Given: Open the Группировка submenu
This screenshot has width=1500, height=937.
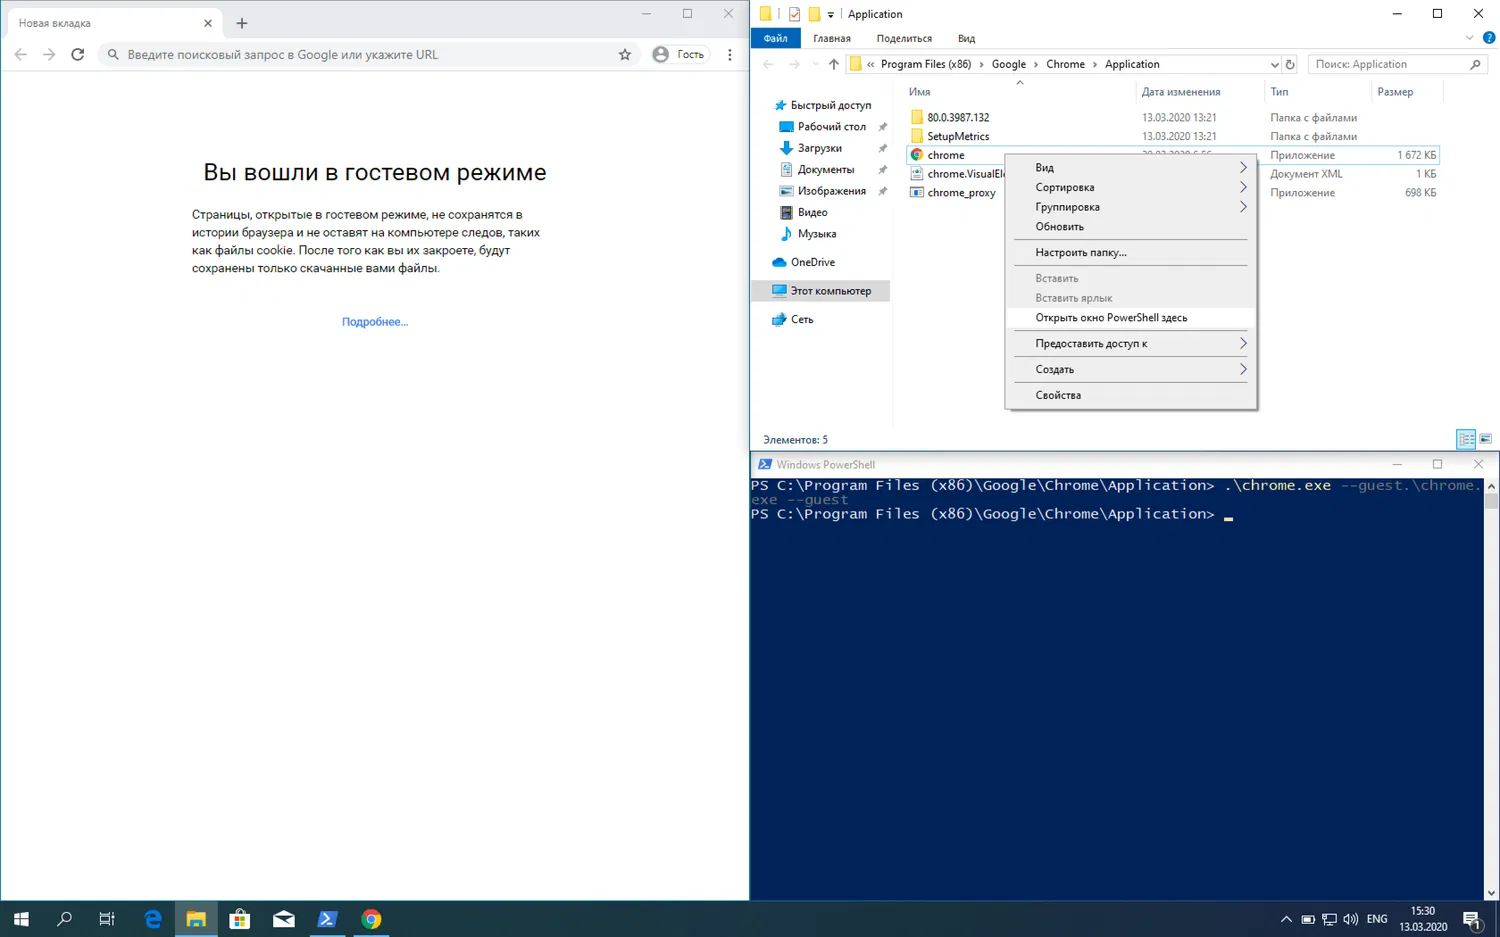Looking at the screenshot, I should [1130, 207].
